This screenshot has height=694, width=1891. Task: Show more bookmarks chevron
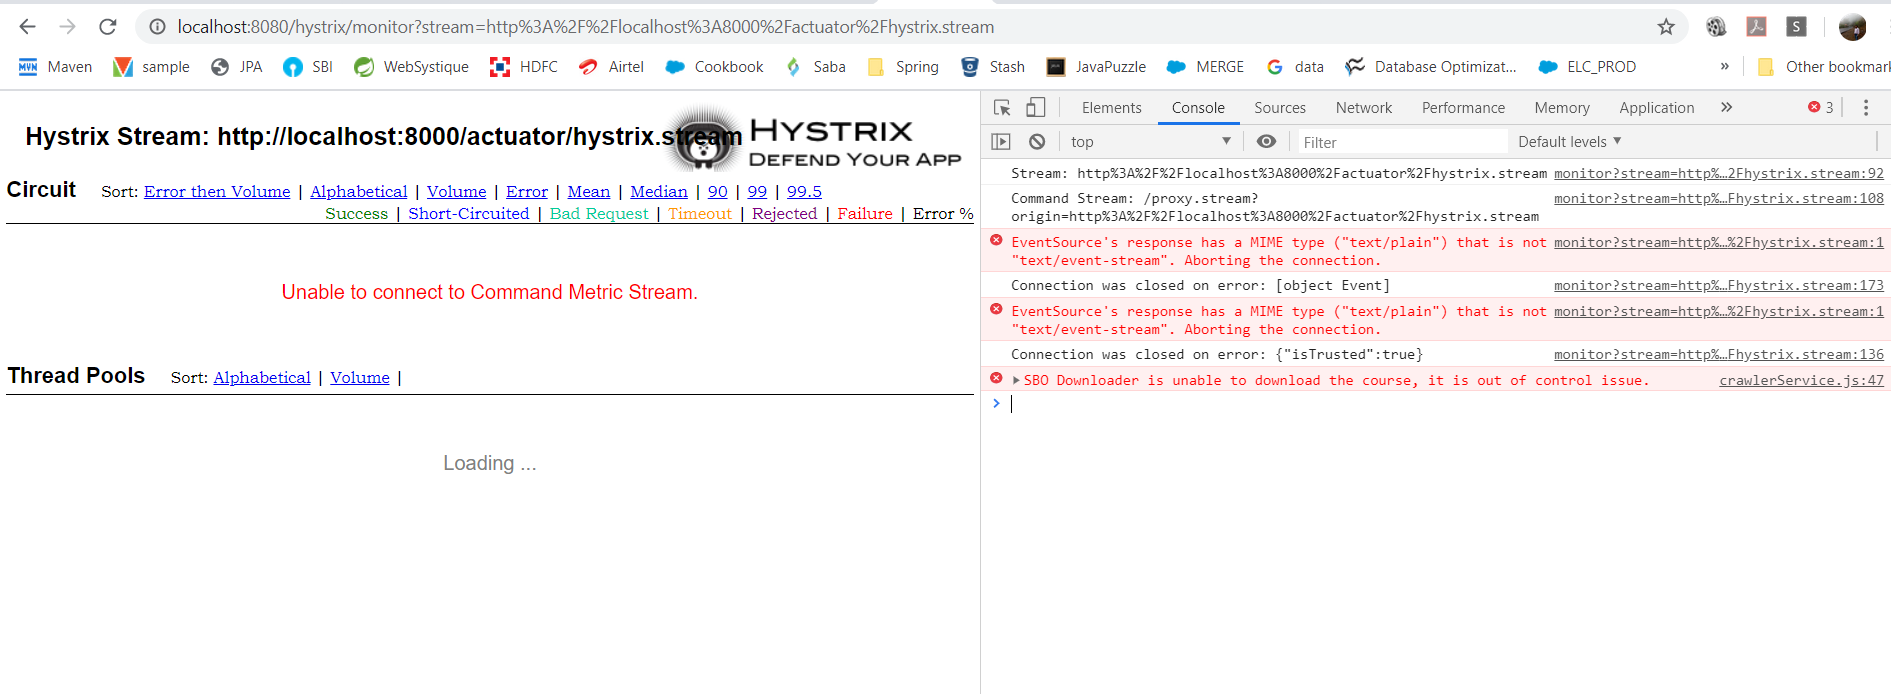tap(1724, 66)
